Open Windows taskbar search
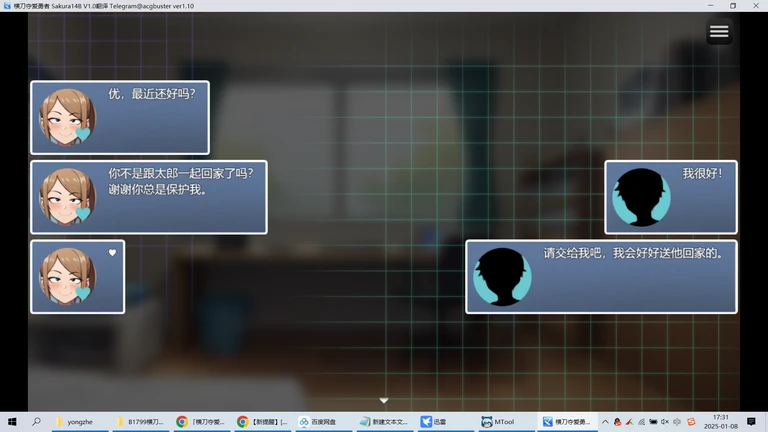 click(37, 422)
